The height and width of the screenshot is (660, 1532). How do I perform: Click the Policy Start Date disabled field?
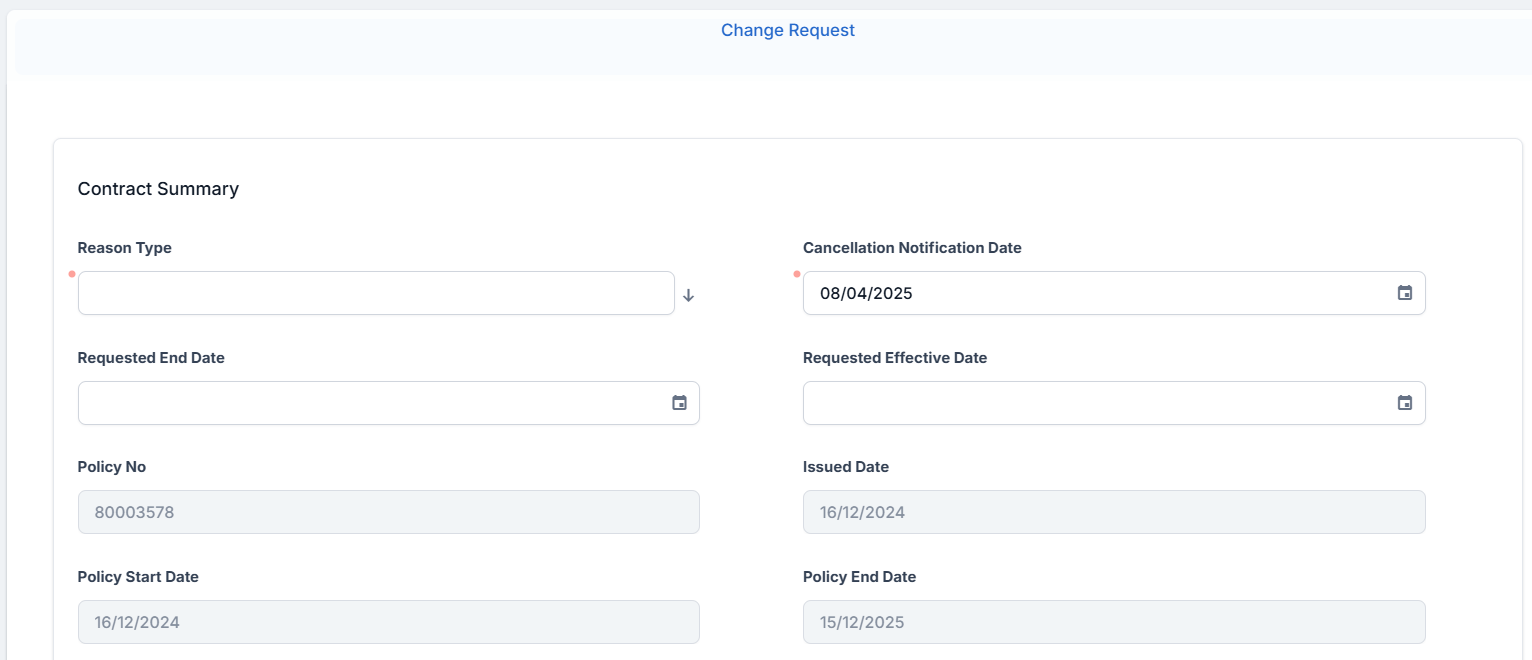coord(388,622)
